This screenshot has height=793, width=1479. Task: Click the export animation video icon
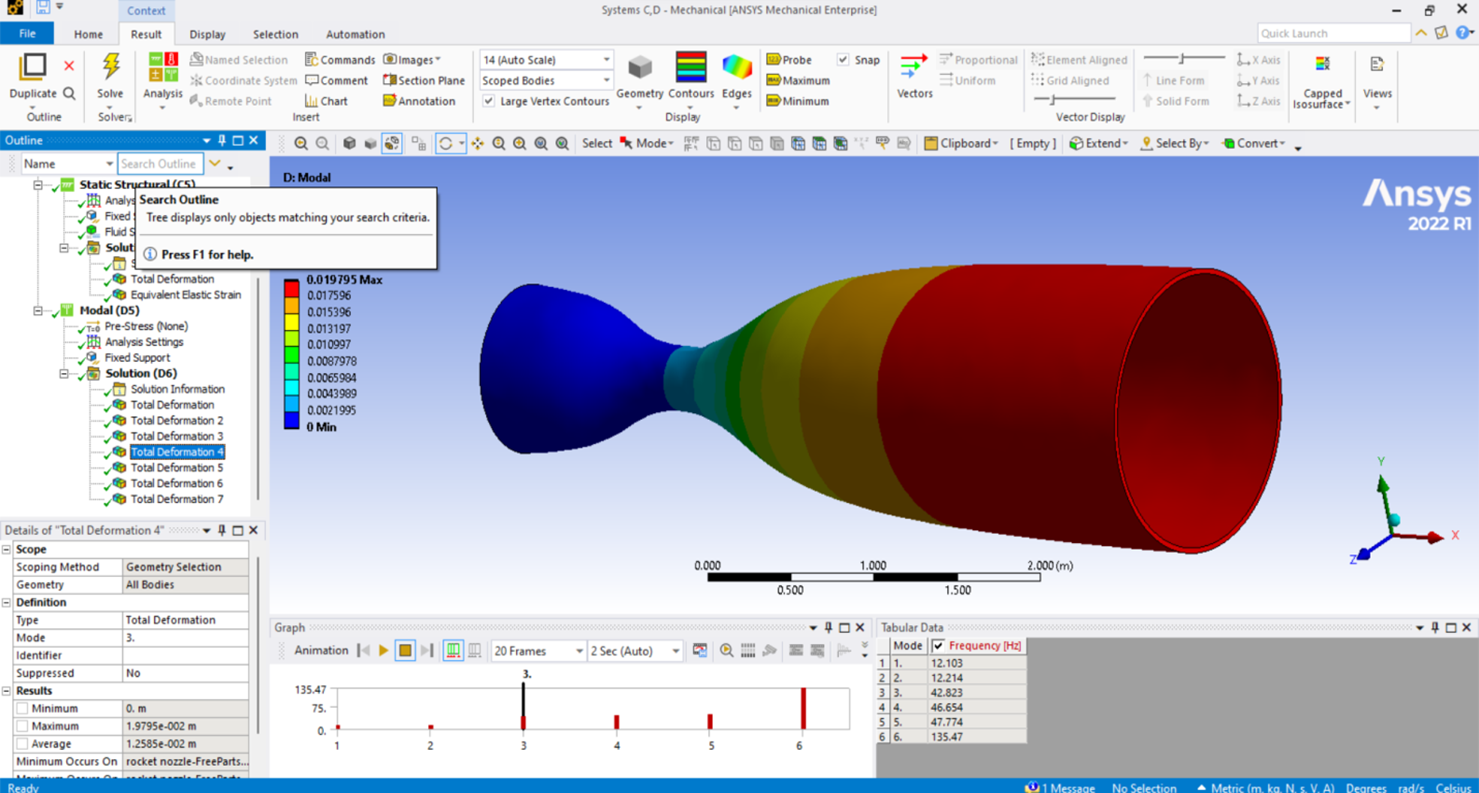click(x=699, y=651)
